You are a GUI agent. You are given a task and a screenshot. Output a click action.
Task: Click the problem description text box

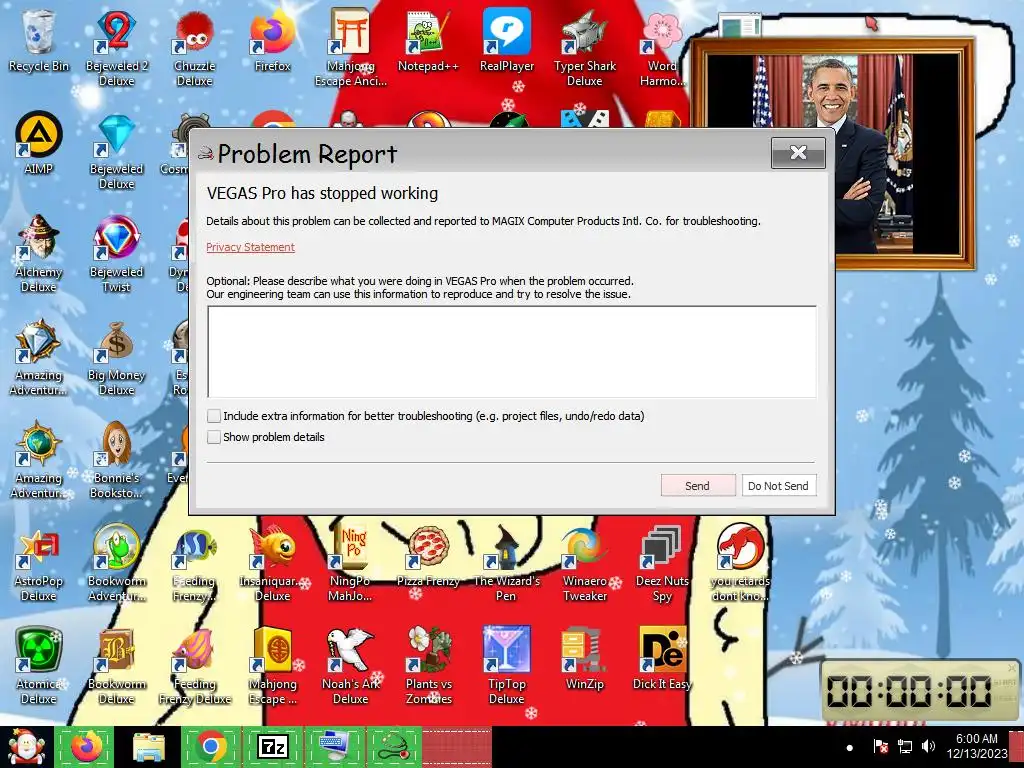512,351
